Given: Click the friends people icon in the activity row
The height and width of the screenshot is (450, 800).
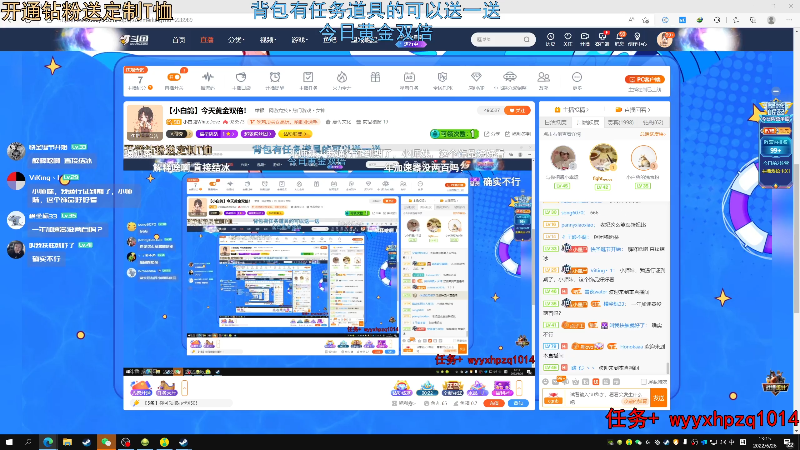Looking at the screenshot, I should click(x=543, y=78).
